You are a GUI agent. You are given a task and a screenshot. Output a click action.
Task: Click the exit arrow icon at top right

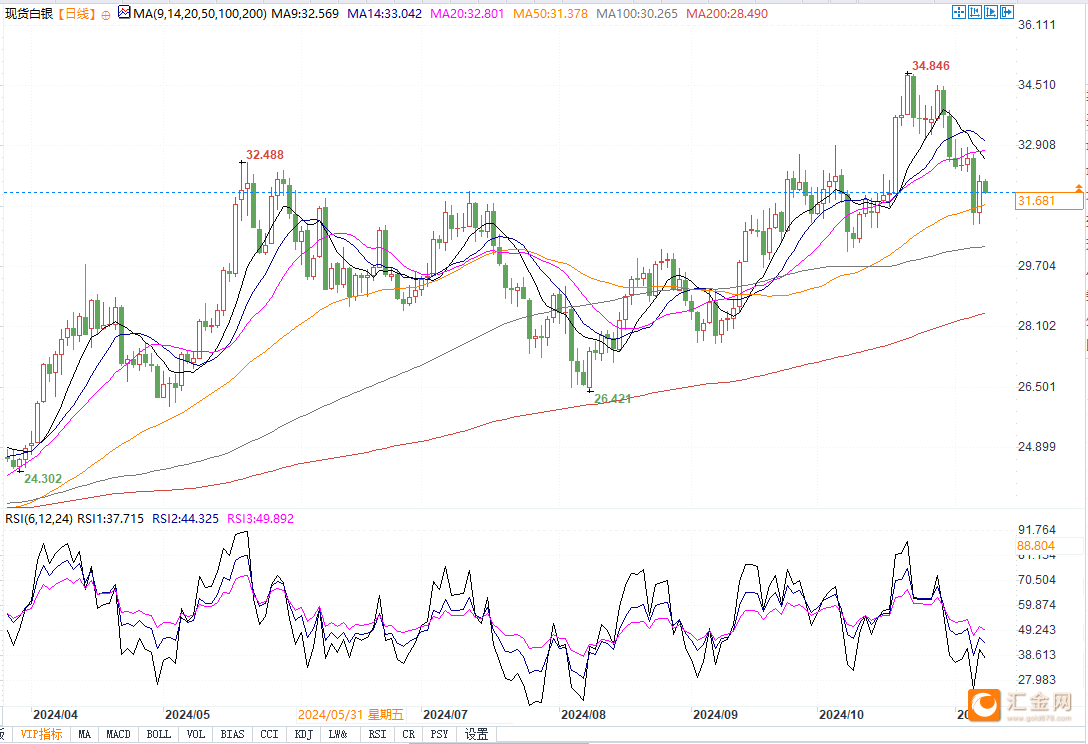1007,12
